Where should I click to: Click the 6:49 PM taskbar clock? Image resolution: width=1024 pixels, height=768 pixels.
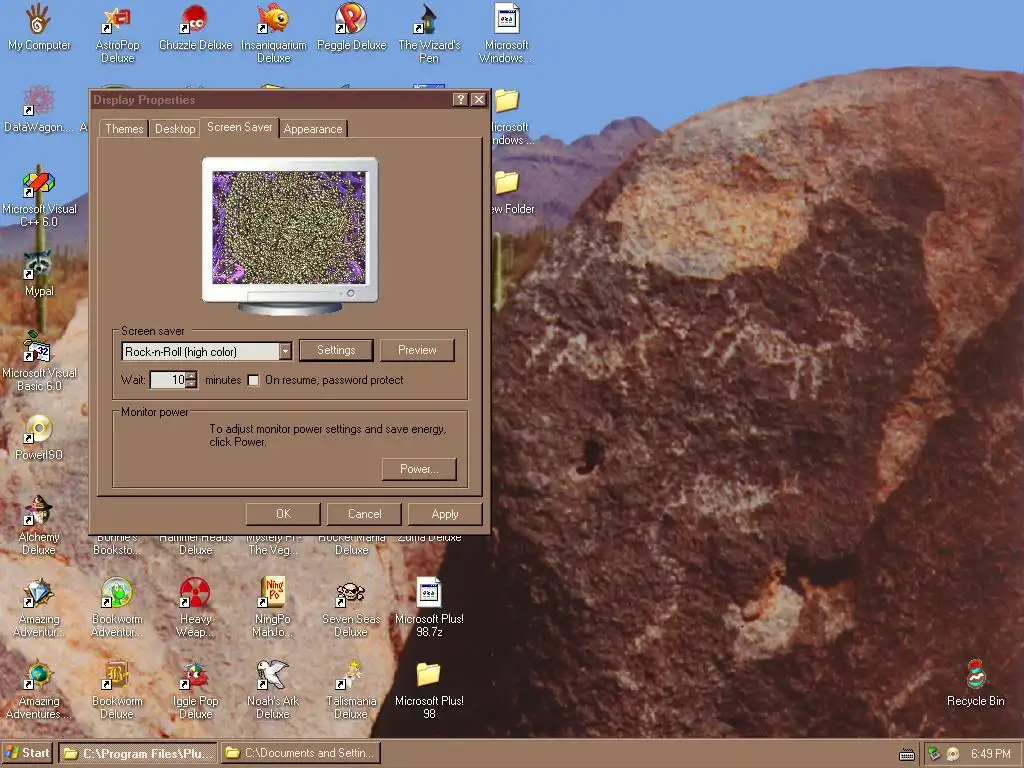pyautogui.click(x=991, y=754)
